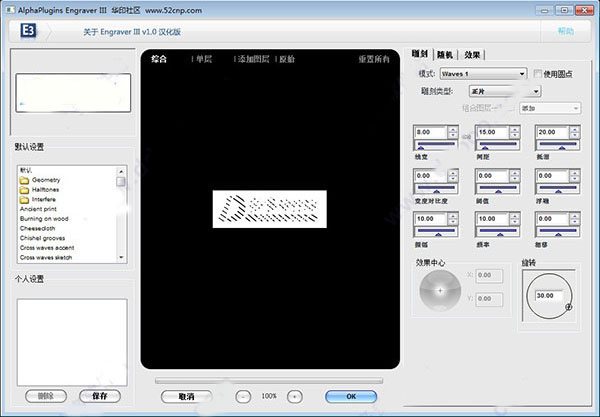Select the 综合 preview mode

[x=159, y=59]
